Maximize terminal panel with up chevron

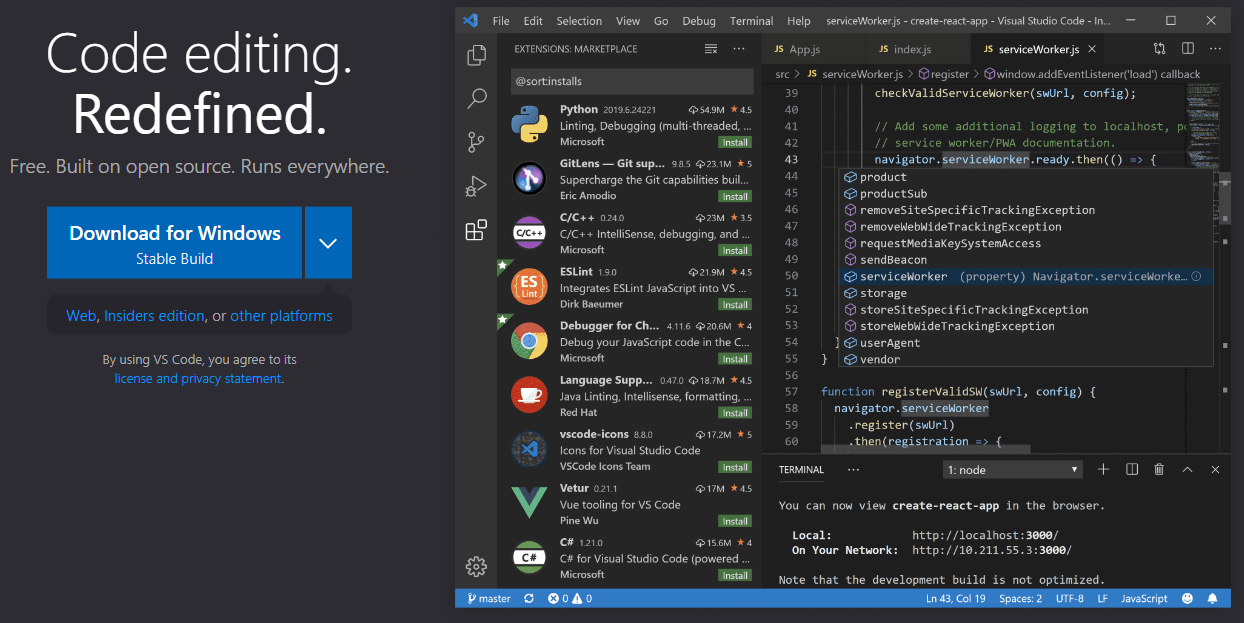point(1187,469)
